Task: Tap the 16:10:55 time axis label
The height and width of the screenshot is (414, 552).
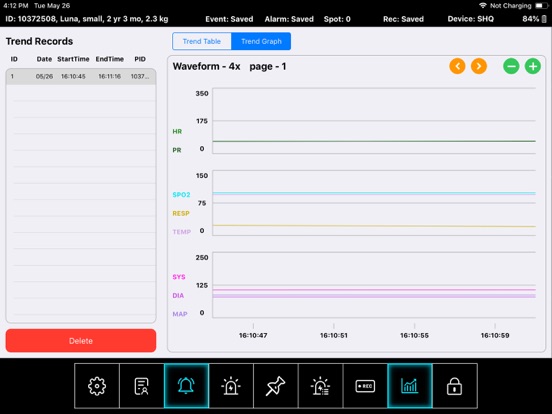Action: coord(414,335)
